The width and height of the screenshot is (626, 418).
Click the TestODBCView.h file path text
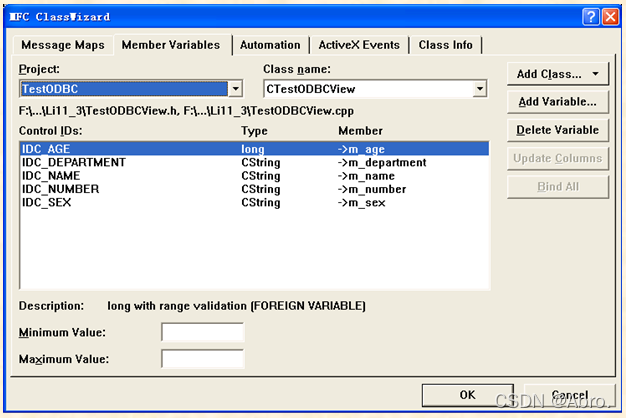(99, 111)
